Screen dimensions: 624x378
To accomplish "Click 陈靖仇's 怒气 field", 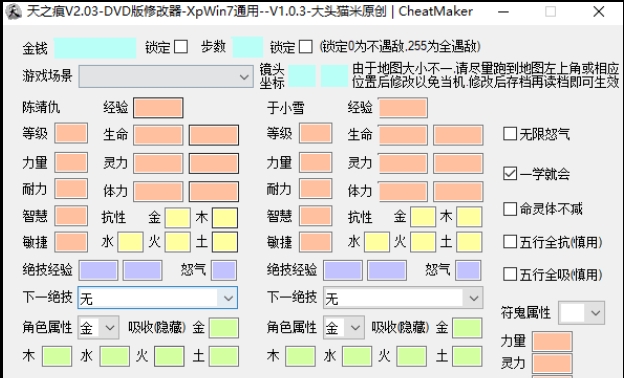I will 224,271.
